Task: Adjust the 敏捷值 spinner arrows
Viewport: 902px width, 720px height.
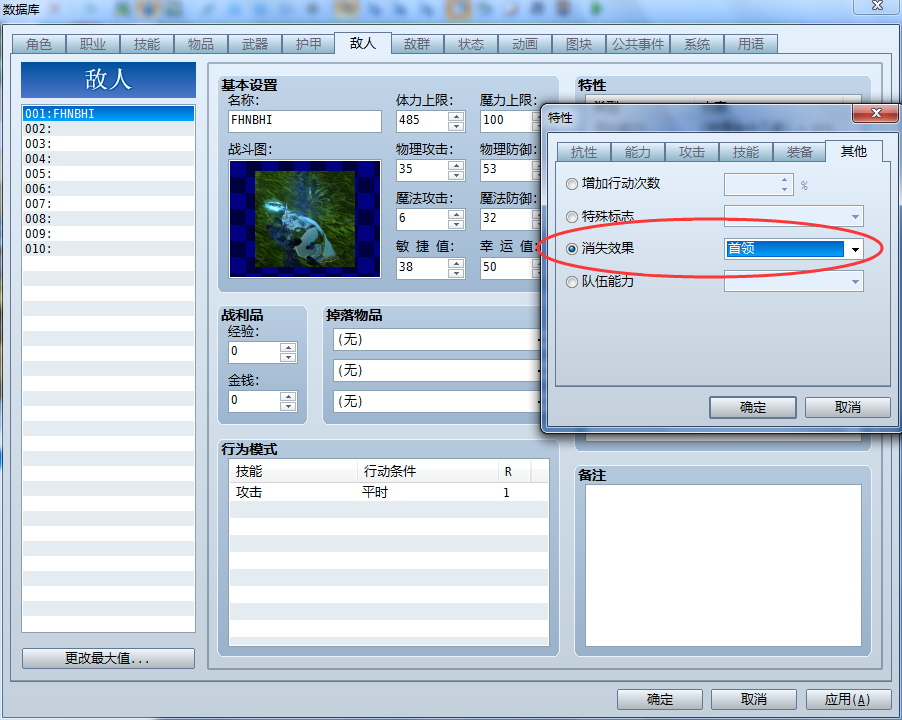Action: coord(456,267)
